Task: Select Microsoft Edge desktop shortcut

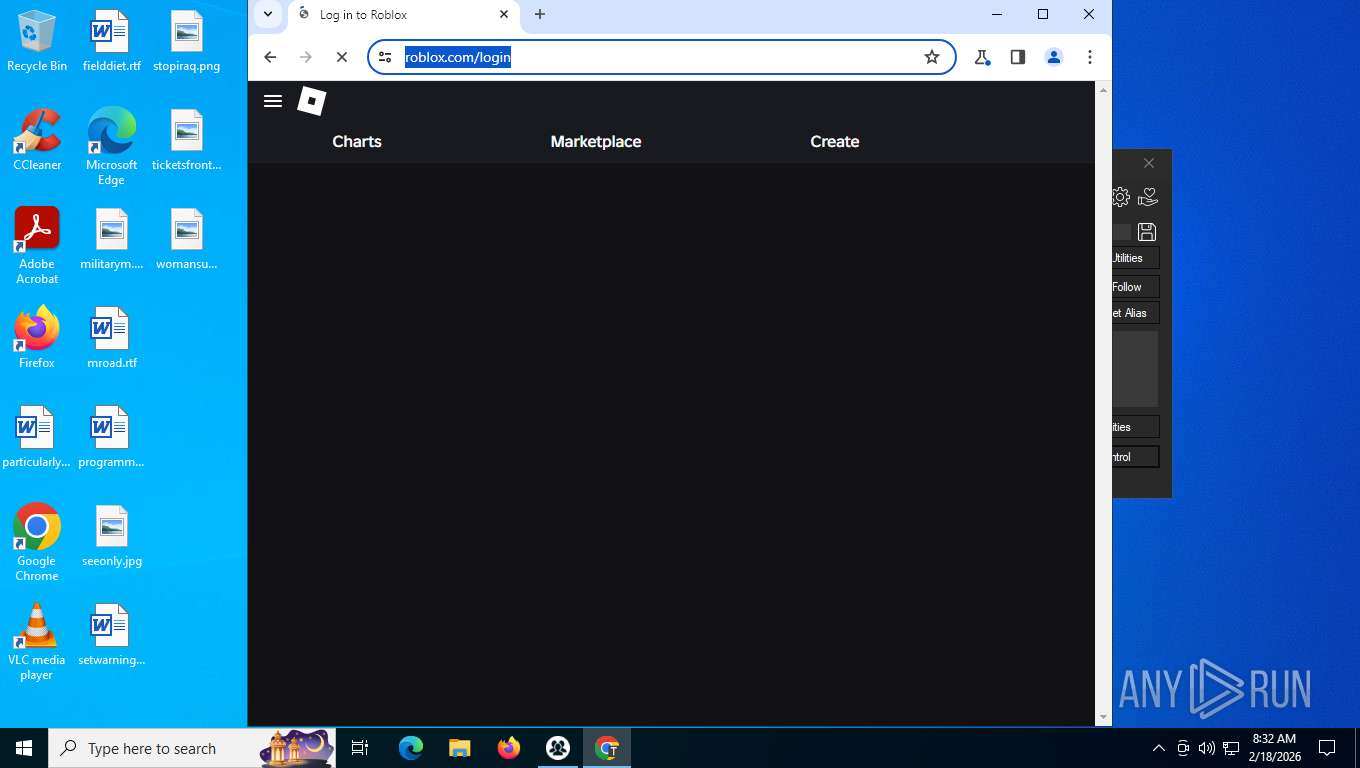Action: point(111,147)
